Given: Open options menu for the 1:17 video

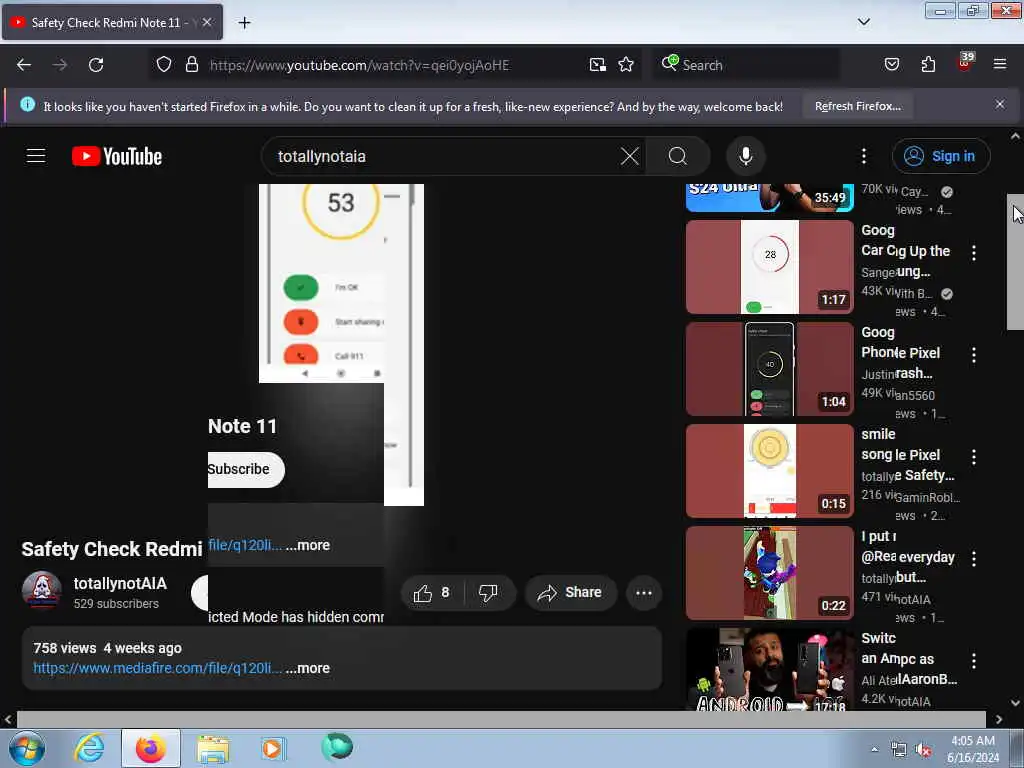Looking at the screenshot, I should point(974,253).
